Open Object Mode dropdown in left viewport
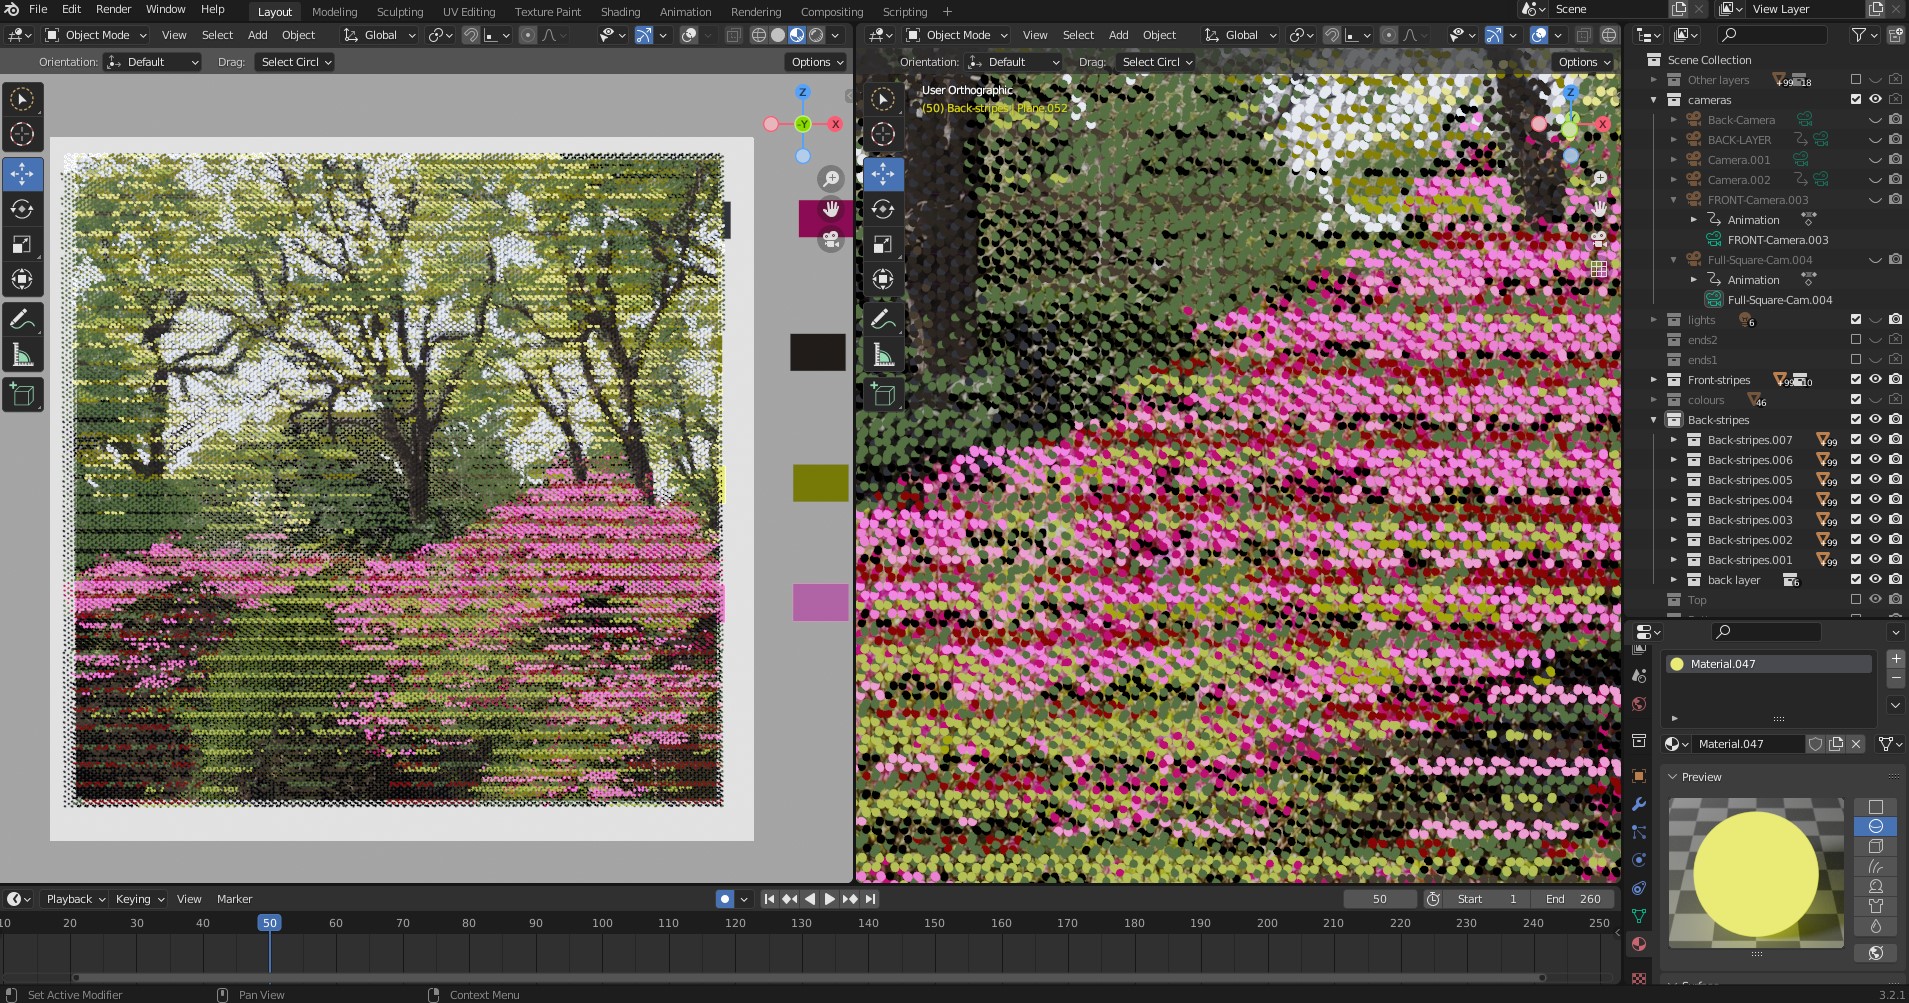1909x1003 pixels. 96,35
